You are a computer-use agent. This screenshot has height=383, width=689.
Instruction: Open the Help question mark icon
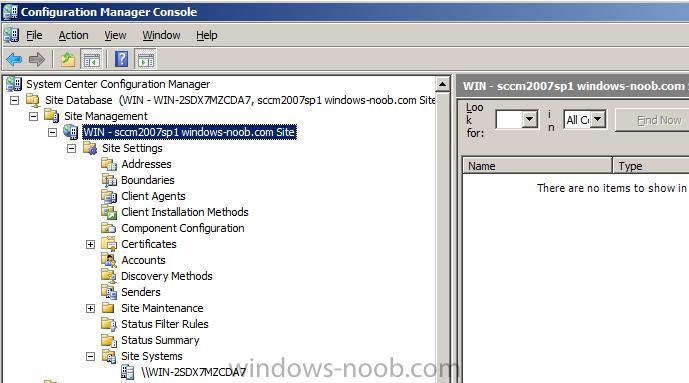coord(121,59)
